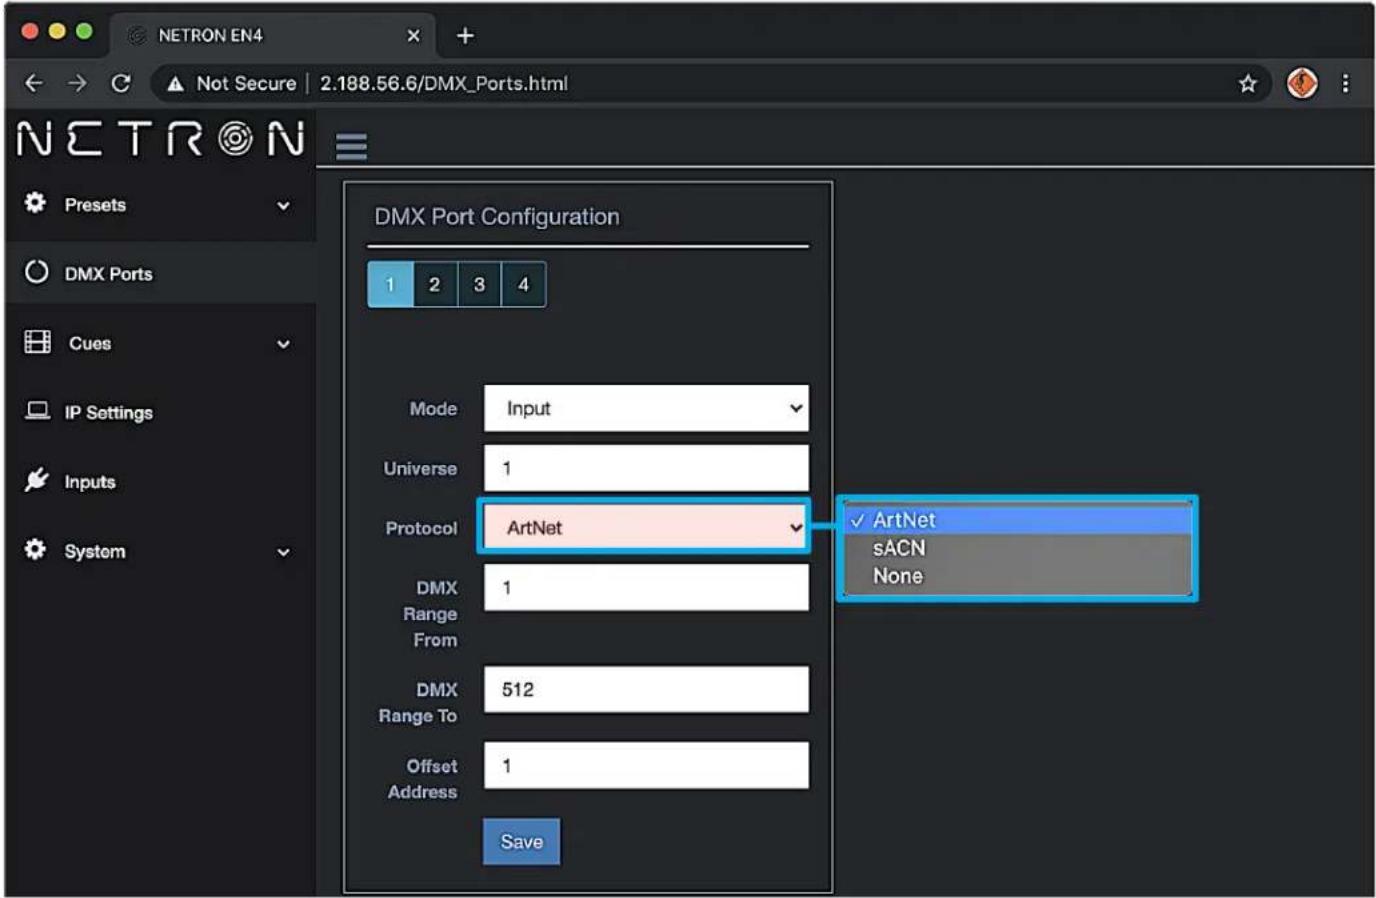1376x898 pixels.
Task: Choose None in protocol list
Action: (x=1018, y=576)
